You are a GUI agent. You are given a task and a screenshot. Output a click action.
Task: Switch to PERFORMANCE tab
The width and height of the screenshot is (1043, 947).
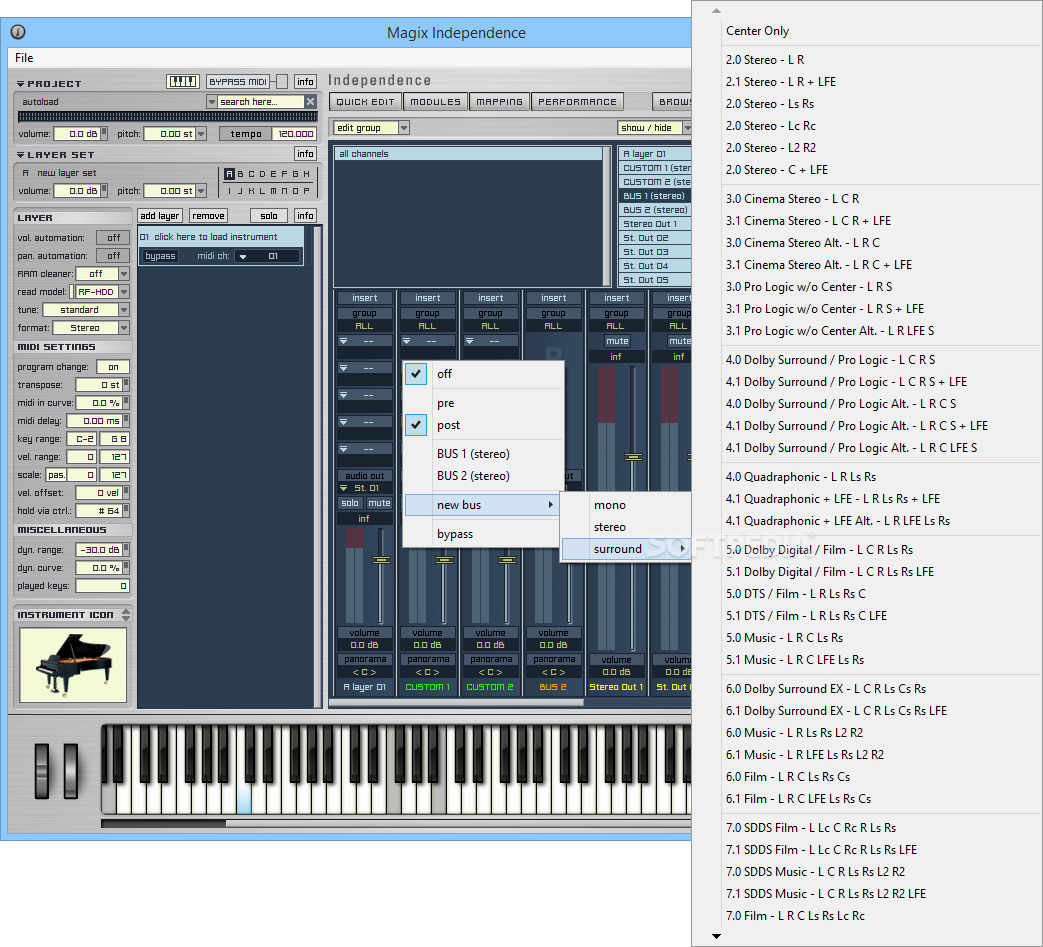coord(577,102)
